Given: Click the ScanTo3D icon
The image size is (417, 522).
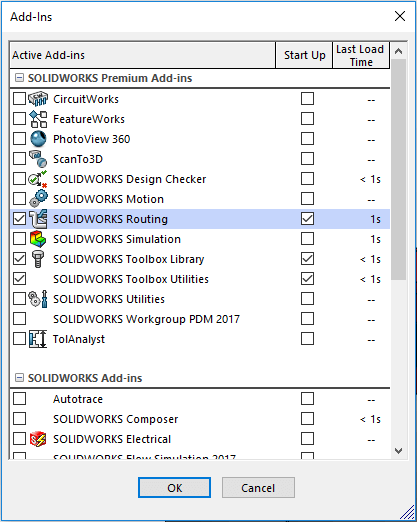Looking at the screenshot, I should [x=38, y=159].
